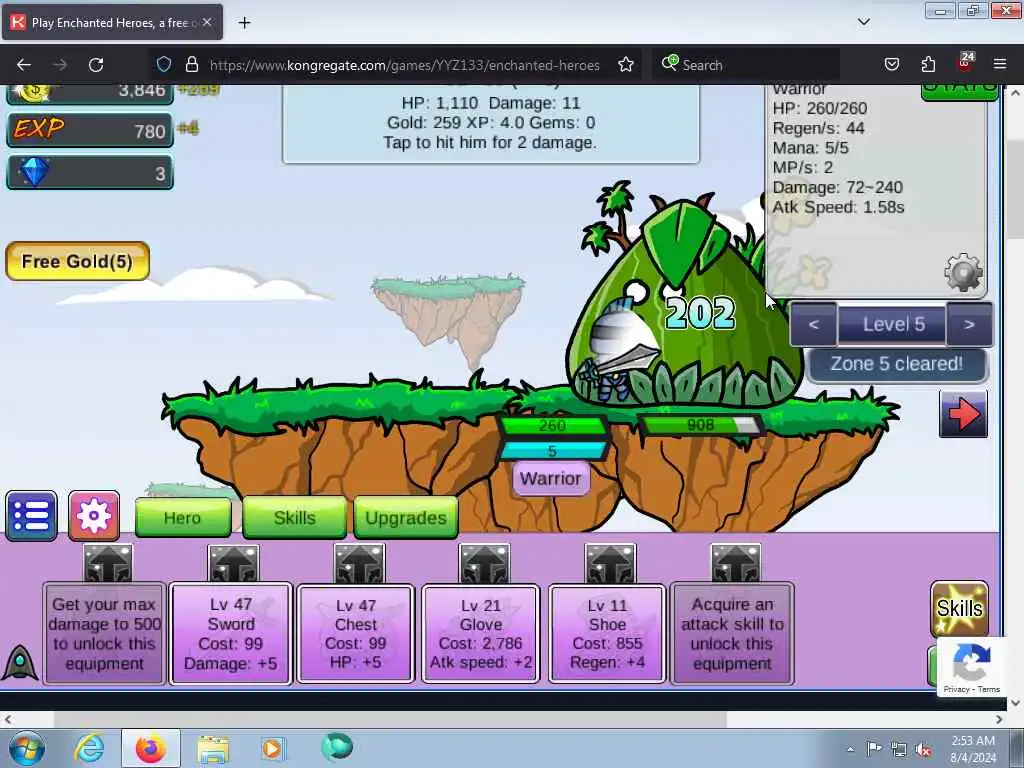Expand the list all tabs chevron
Viewport: 1024px width, 768px height.
pyautogui.click(x=864, y=22)
